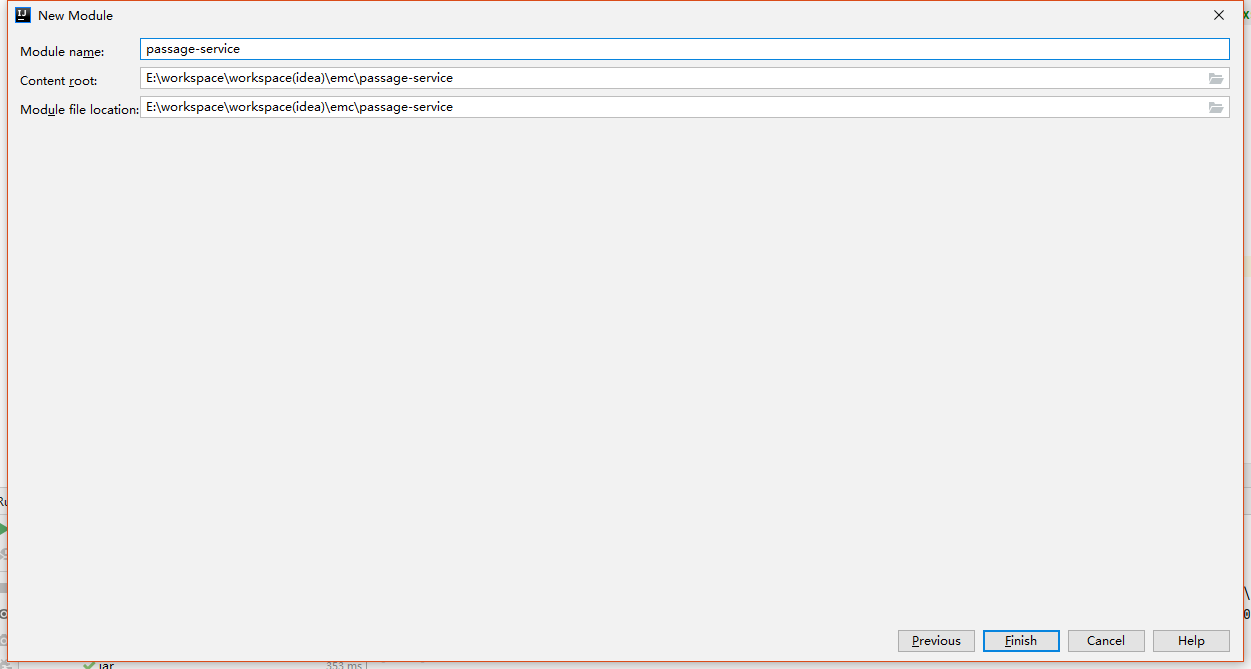Click the 353 ms duration in build output
Screen dimensions: 1251x669
(x=343, y=665)
